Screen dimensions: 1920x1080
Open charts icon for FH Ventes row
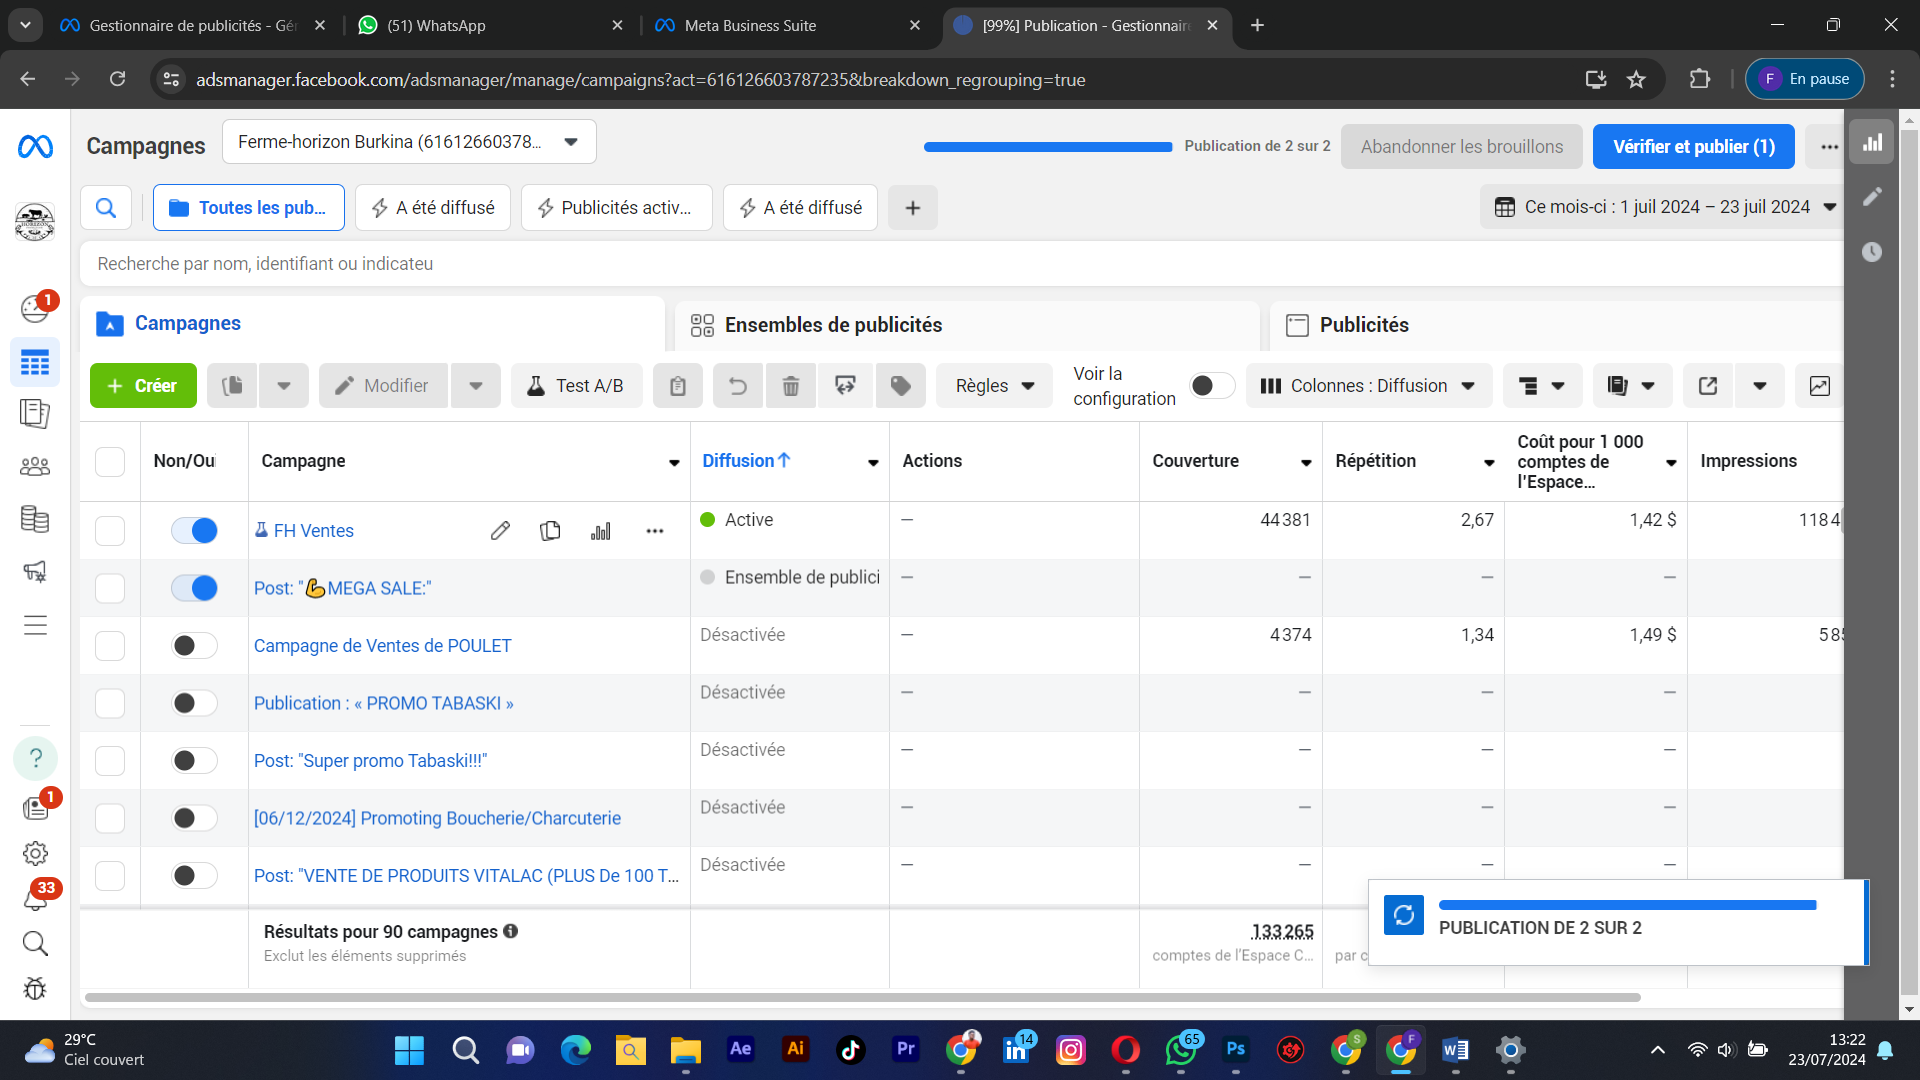point(600,531)
